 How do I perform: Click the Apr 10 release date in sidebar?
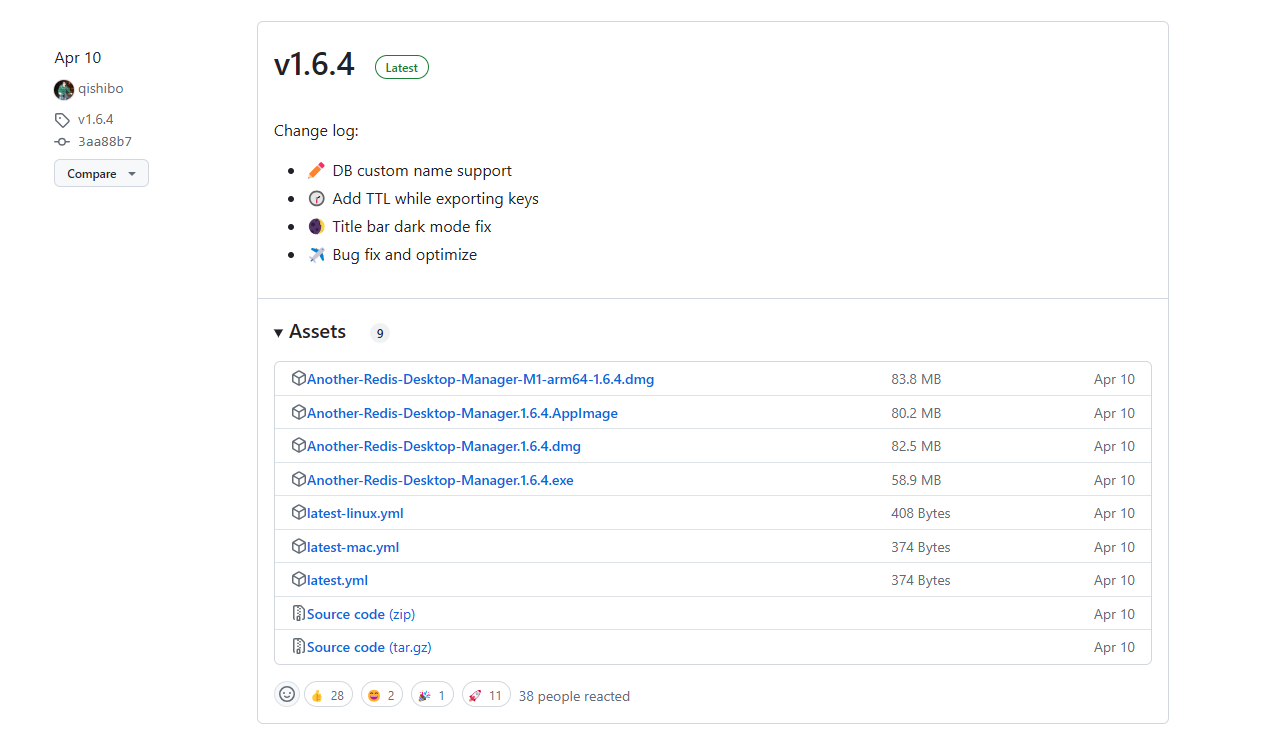tap(78, 58)
